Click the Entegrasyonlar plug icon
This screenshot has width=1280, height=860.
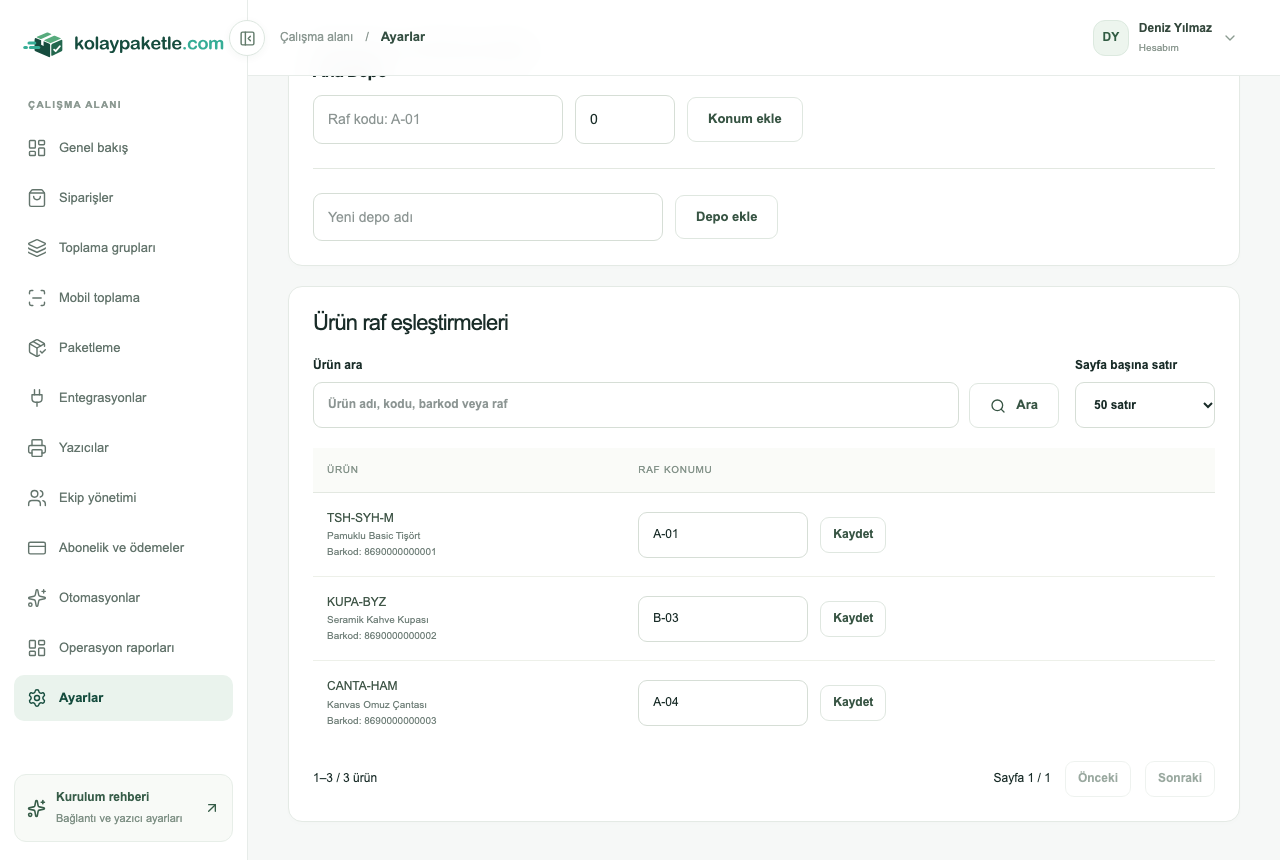point(37,398)
